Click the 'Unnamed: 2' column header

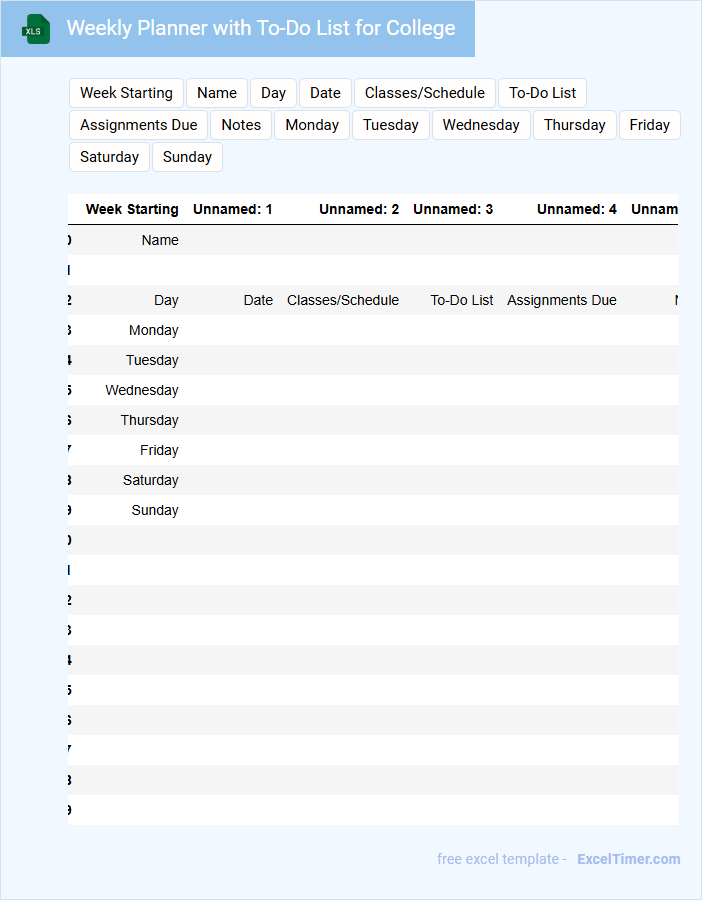coord(359,210)
